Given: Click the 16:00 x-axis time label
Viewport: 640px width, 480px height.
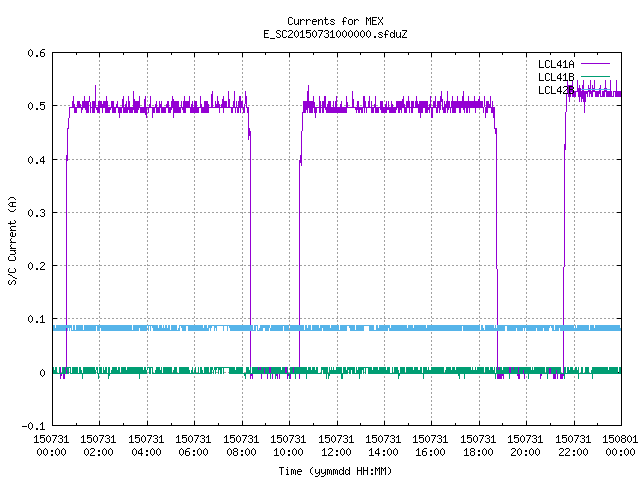Looking at the screenshot, I should (430, 452).
